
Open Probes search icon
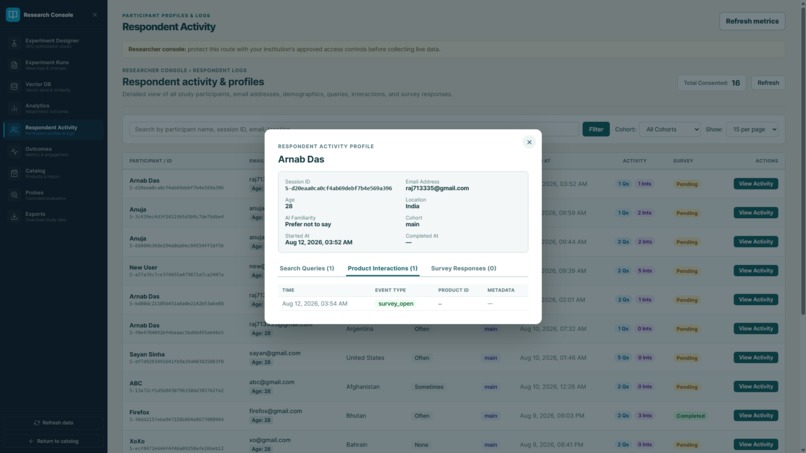point(14,195)
